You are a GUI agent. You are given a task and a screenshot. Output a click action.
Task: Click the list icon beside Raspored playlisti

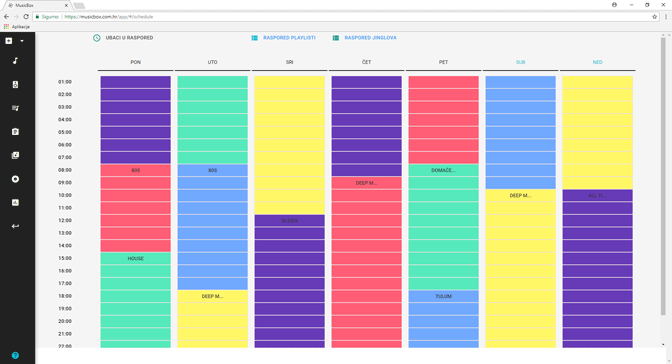[255, 38]
